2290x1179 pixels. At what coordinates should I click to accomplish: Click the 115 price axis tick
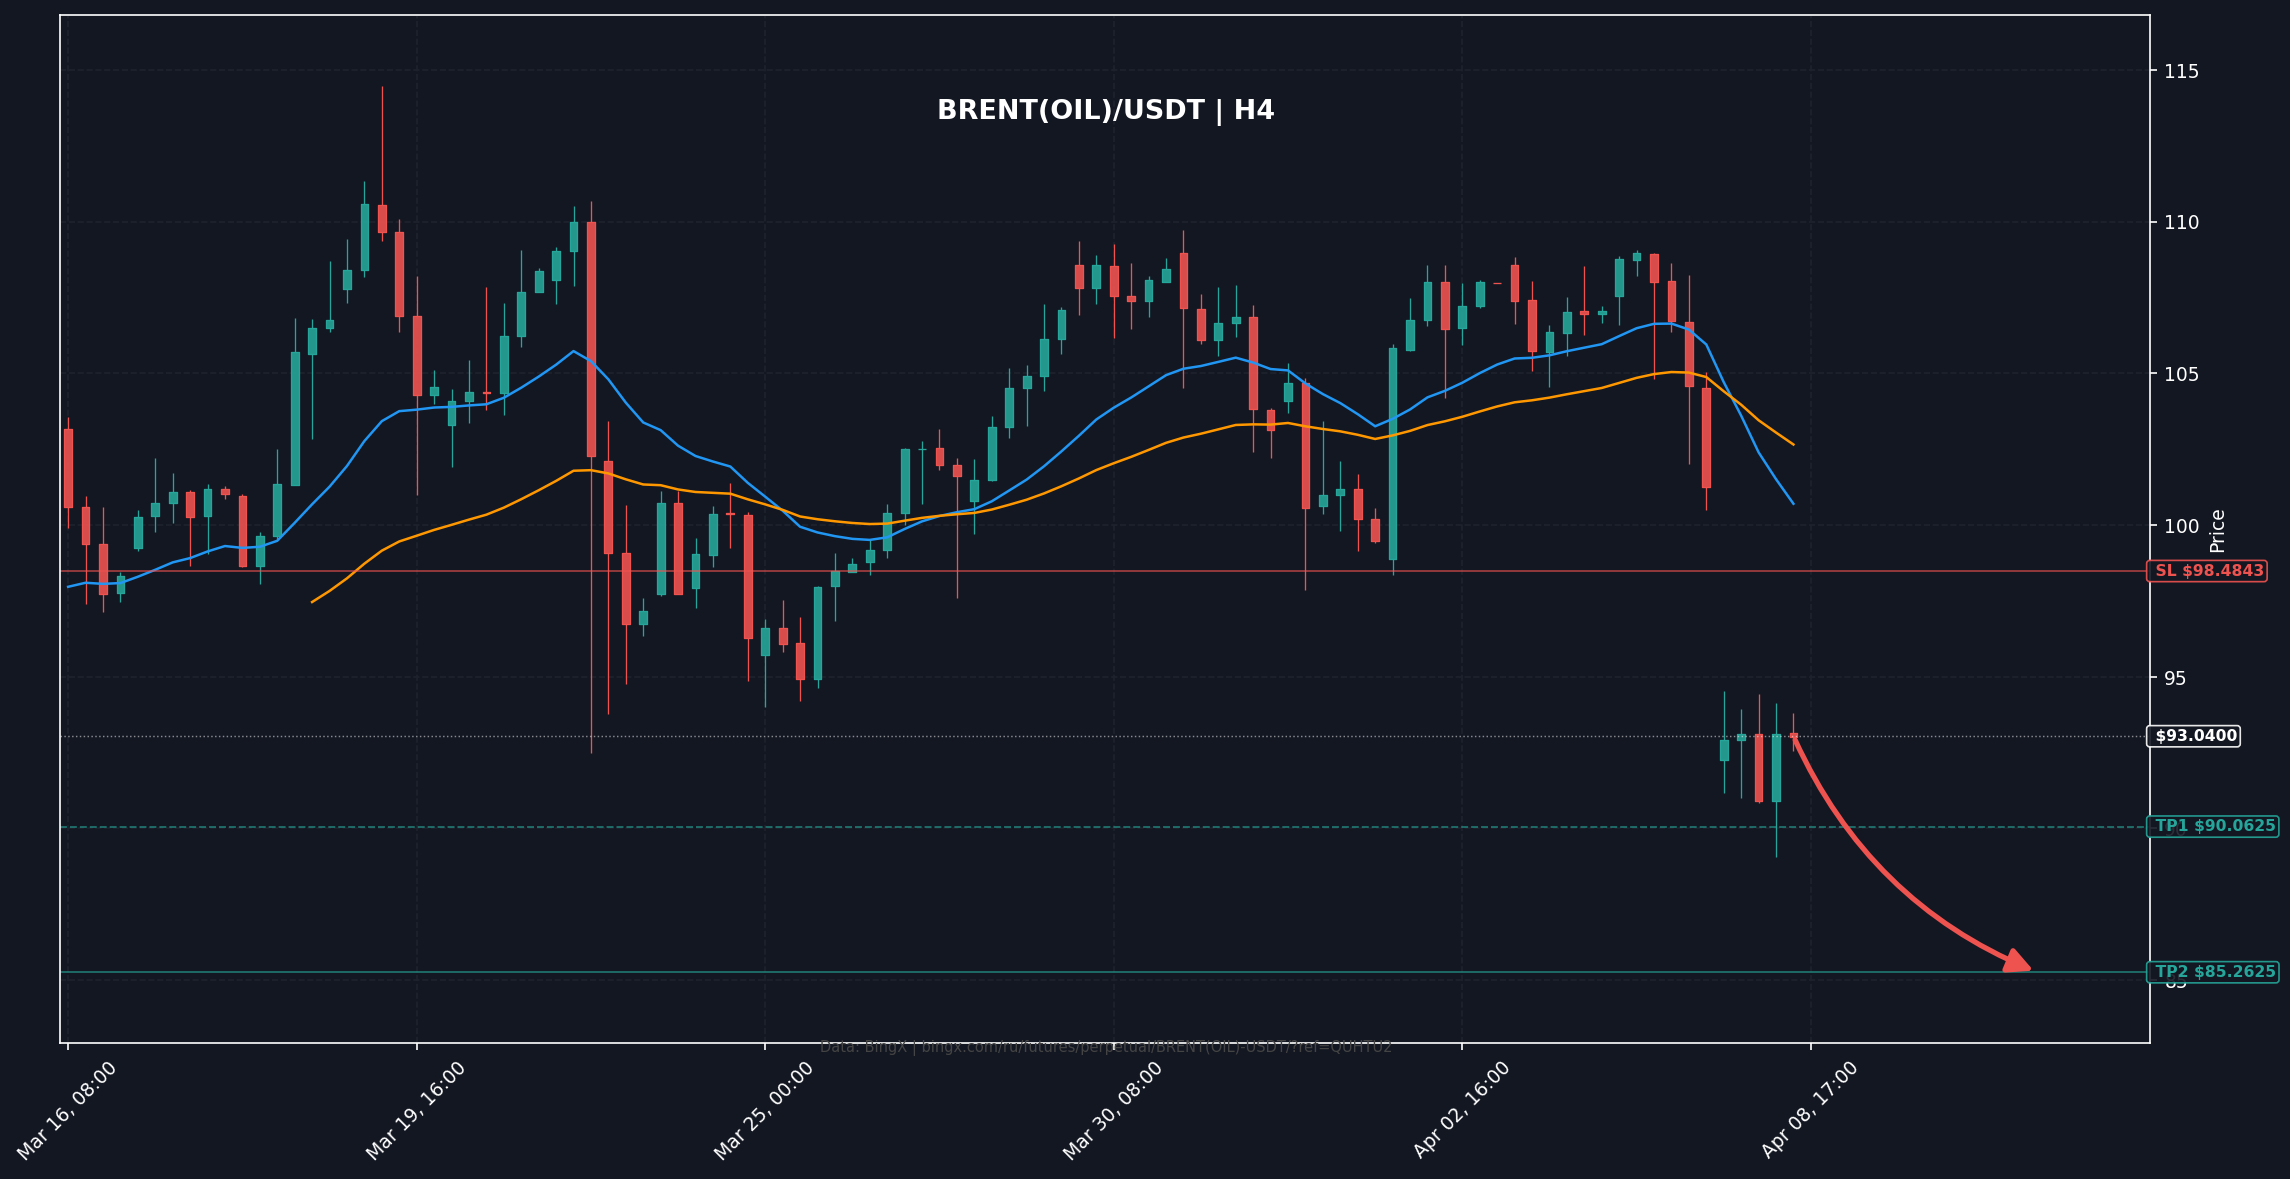(x=2181, y=71)
